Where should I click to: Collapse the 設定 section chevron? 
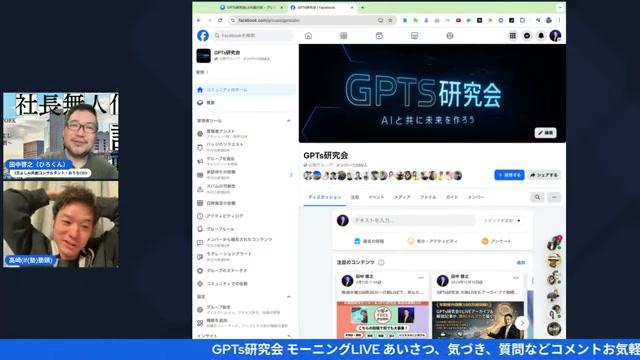pyautogui.click(x=289, y=297)
